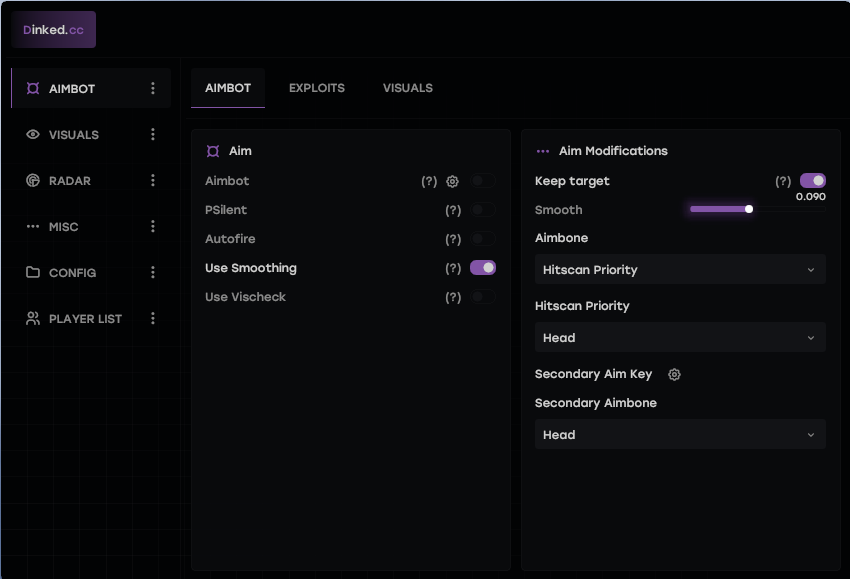
Task: Open the VISUALS section via its eye icon
Action: (x=33, y=134)
